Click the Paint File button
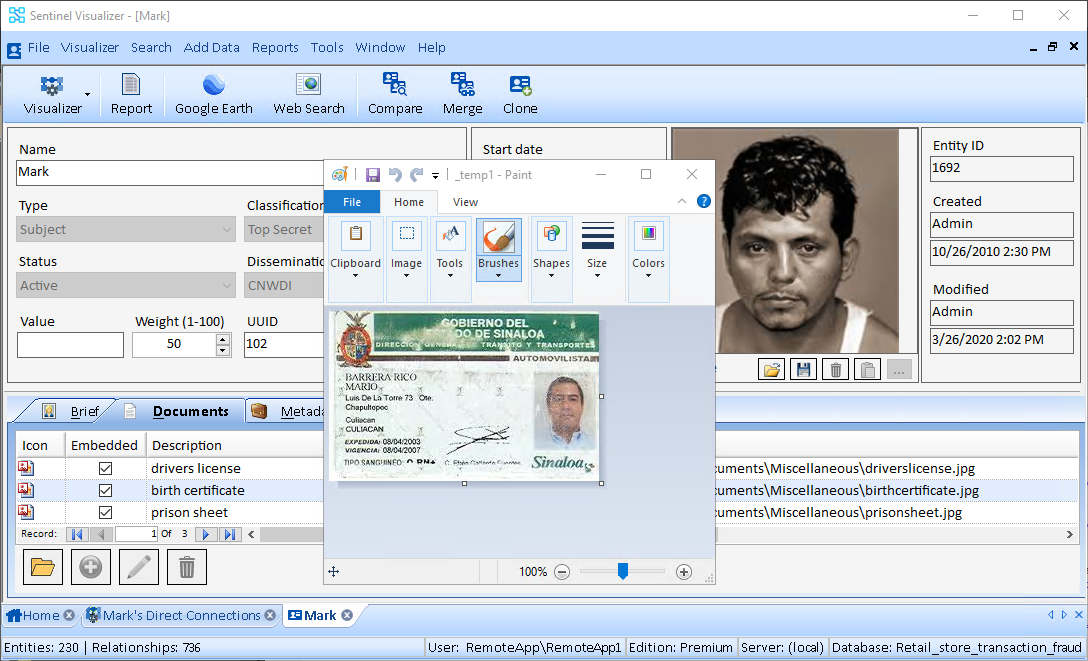The width and height of the screenshot is (1088, 661). tap(352, 202)
